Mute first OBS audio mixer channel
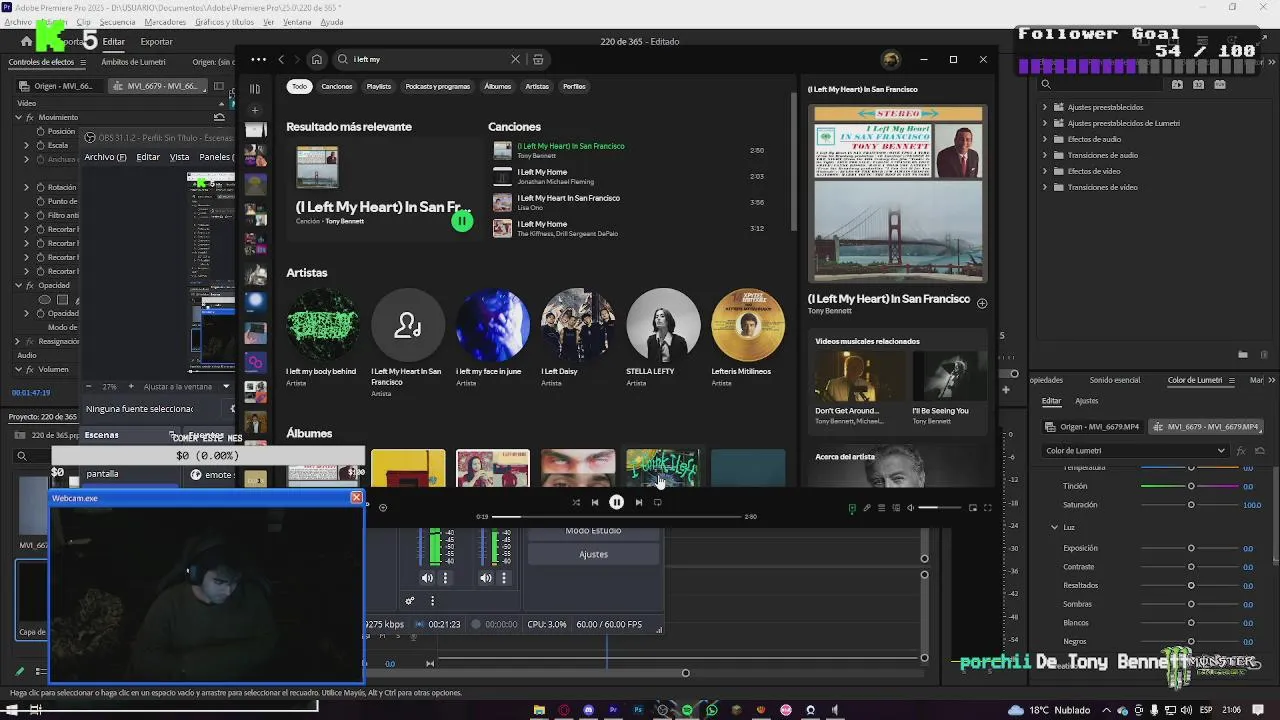 [427, 578]
